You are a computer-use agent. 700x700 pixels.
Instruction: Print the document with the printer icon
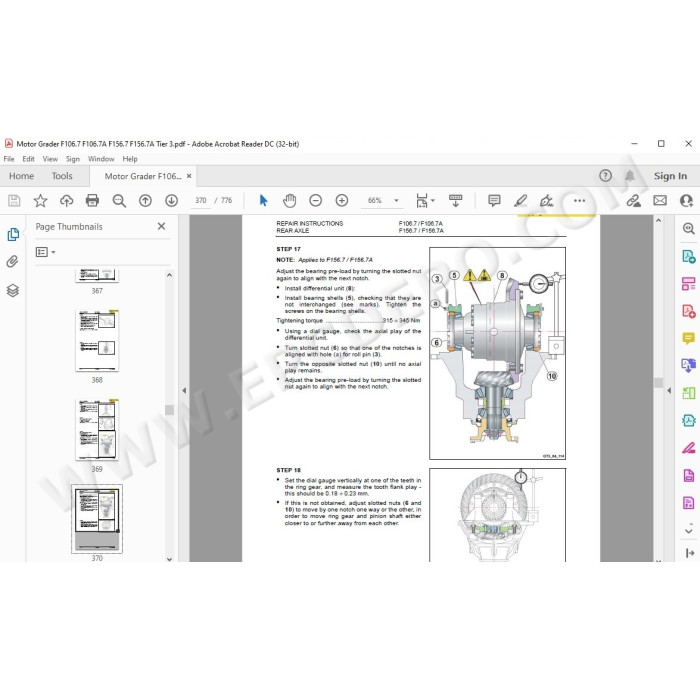tap(92, 200)
